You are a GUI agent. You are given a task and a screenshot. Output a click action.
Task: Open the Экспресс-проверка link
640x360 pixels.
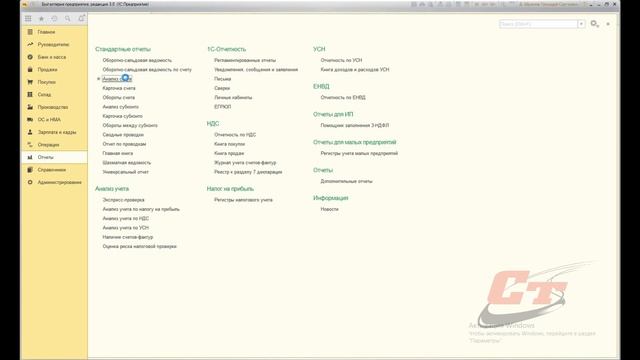[123, 200]
